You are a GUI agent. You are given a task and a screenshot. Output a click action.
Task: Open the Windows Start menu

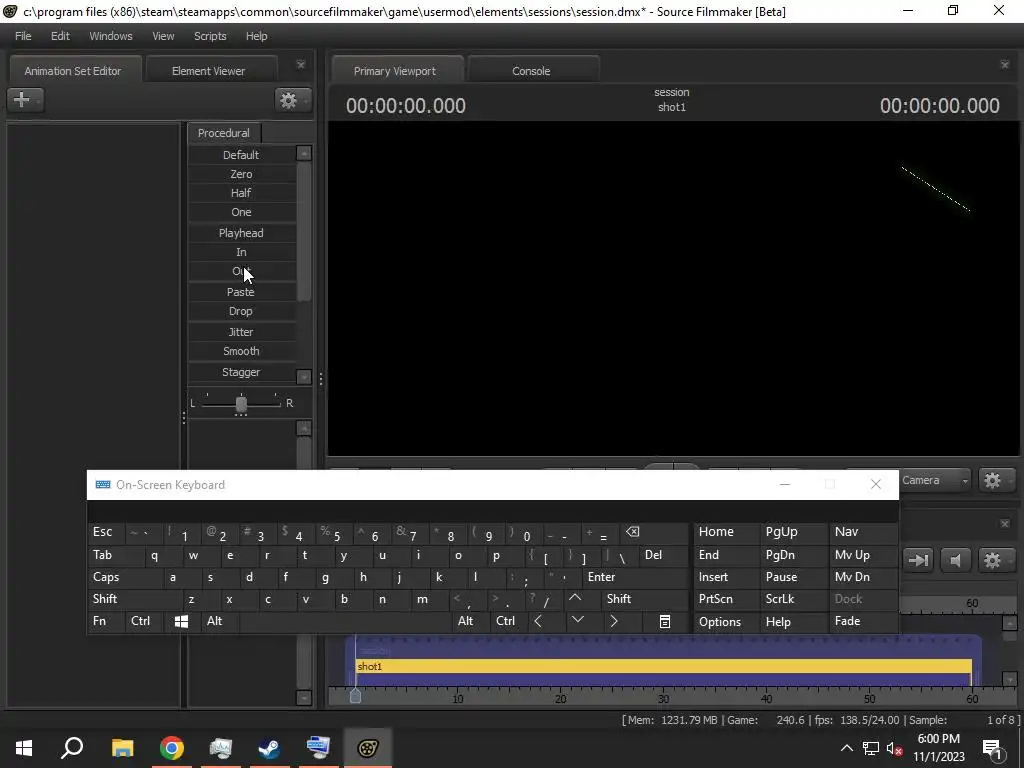(24, 748)
